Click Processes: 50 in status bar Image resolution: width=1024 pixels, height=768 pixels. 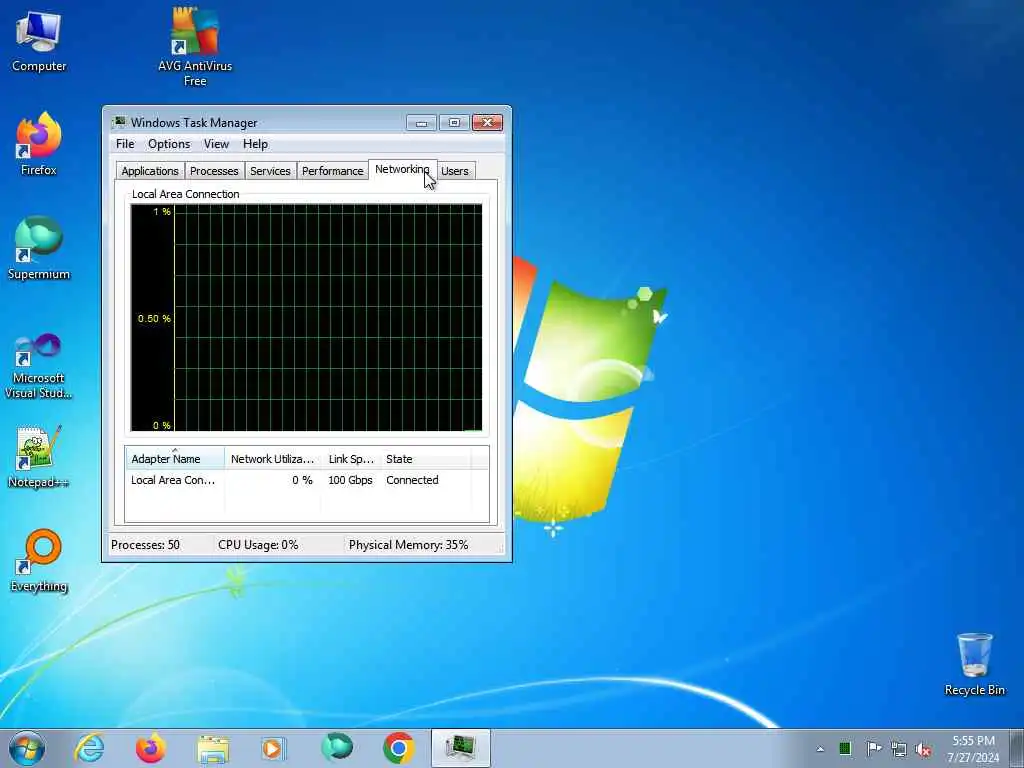pos(145,545)
